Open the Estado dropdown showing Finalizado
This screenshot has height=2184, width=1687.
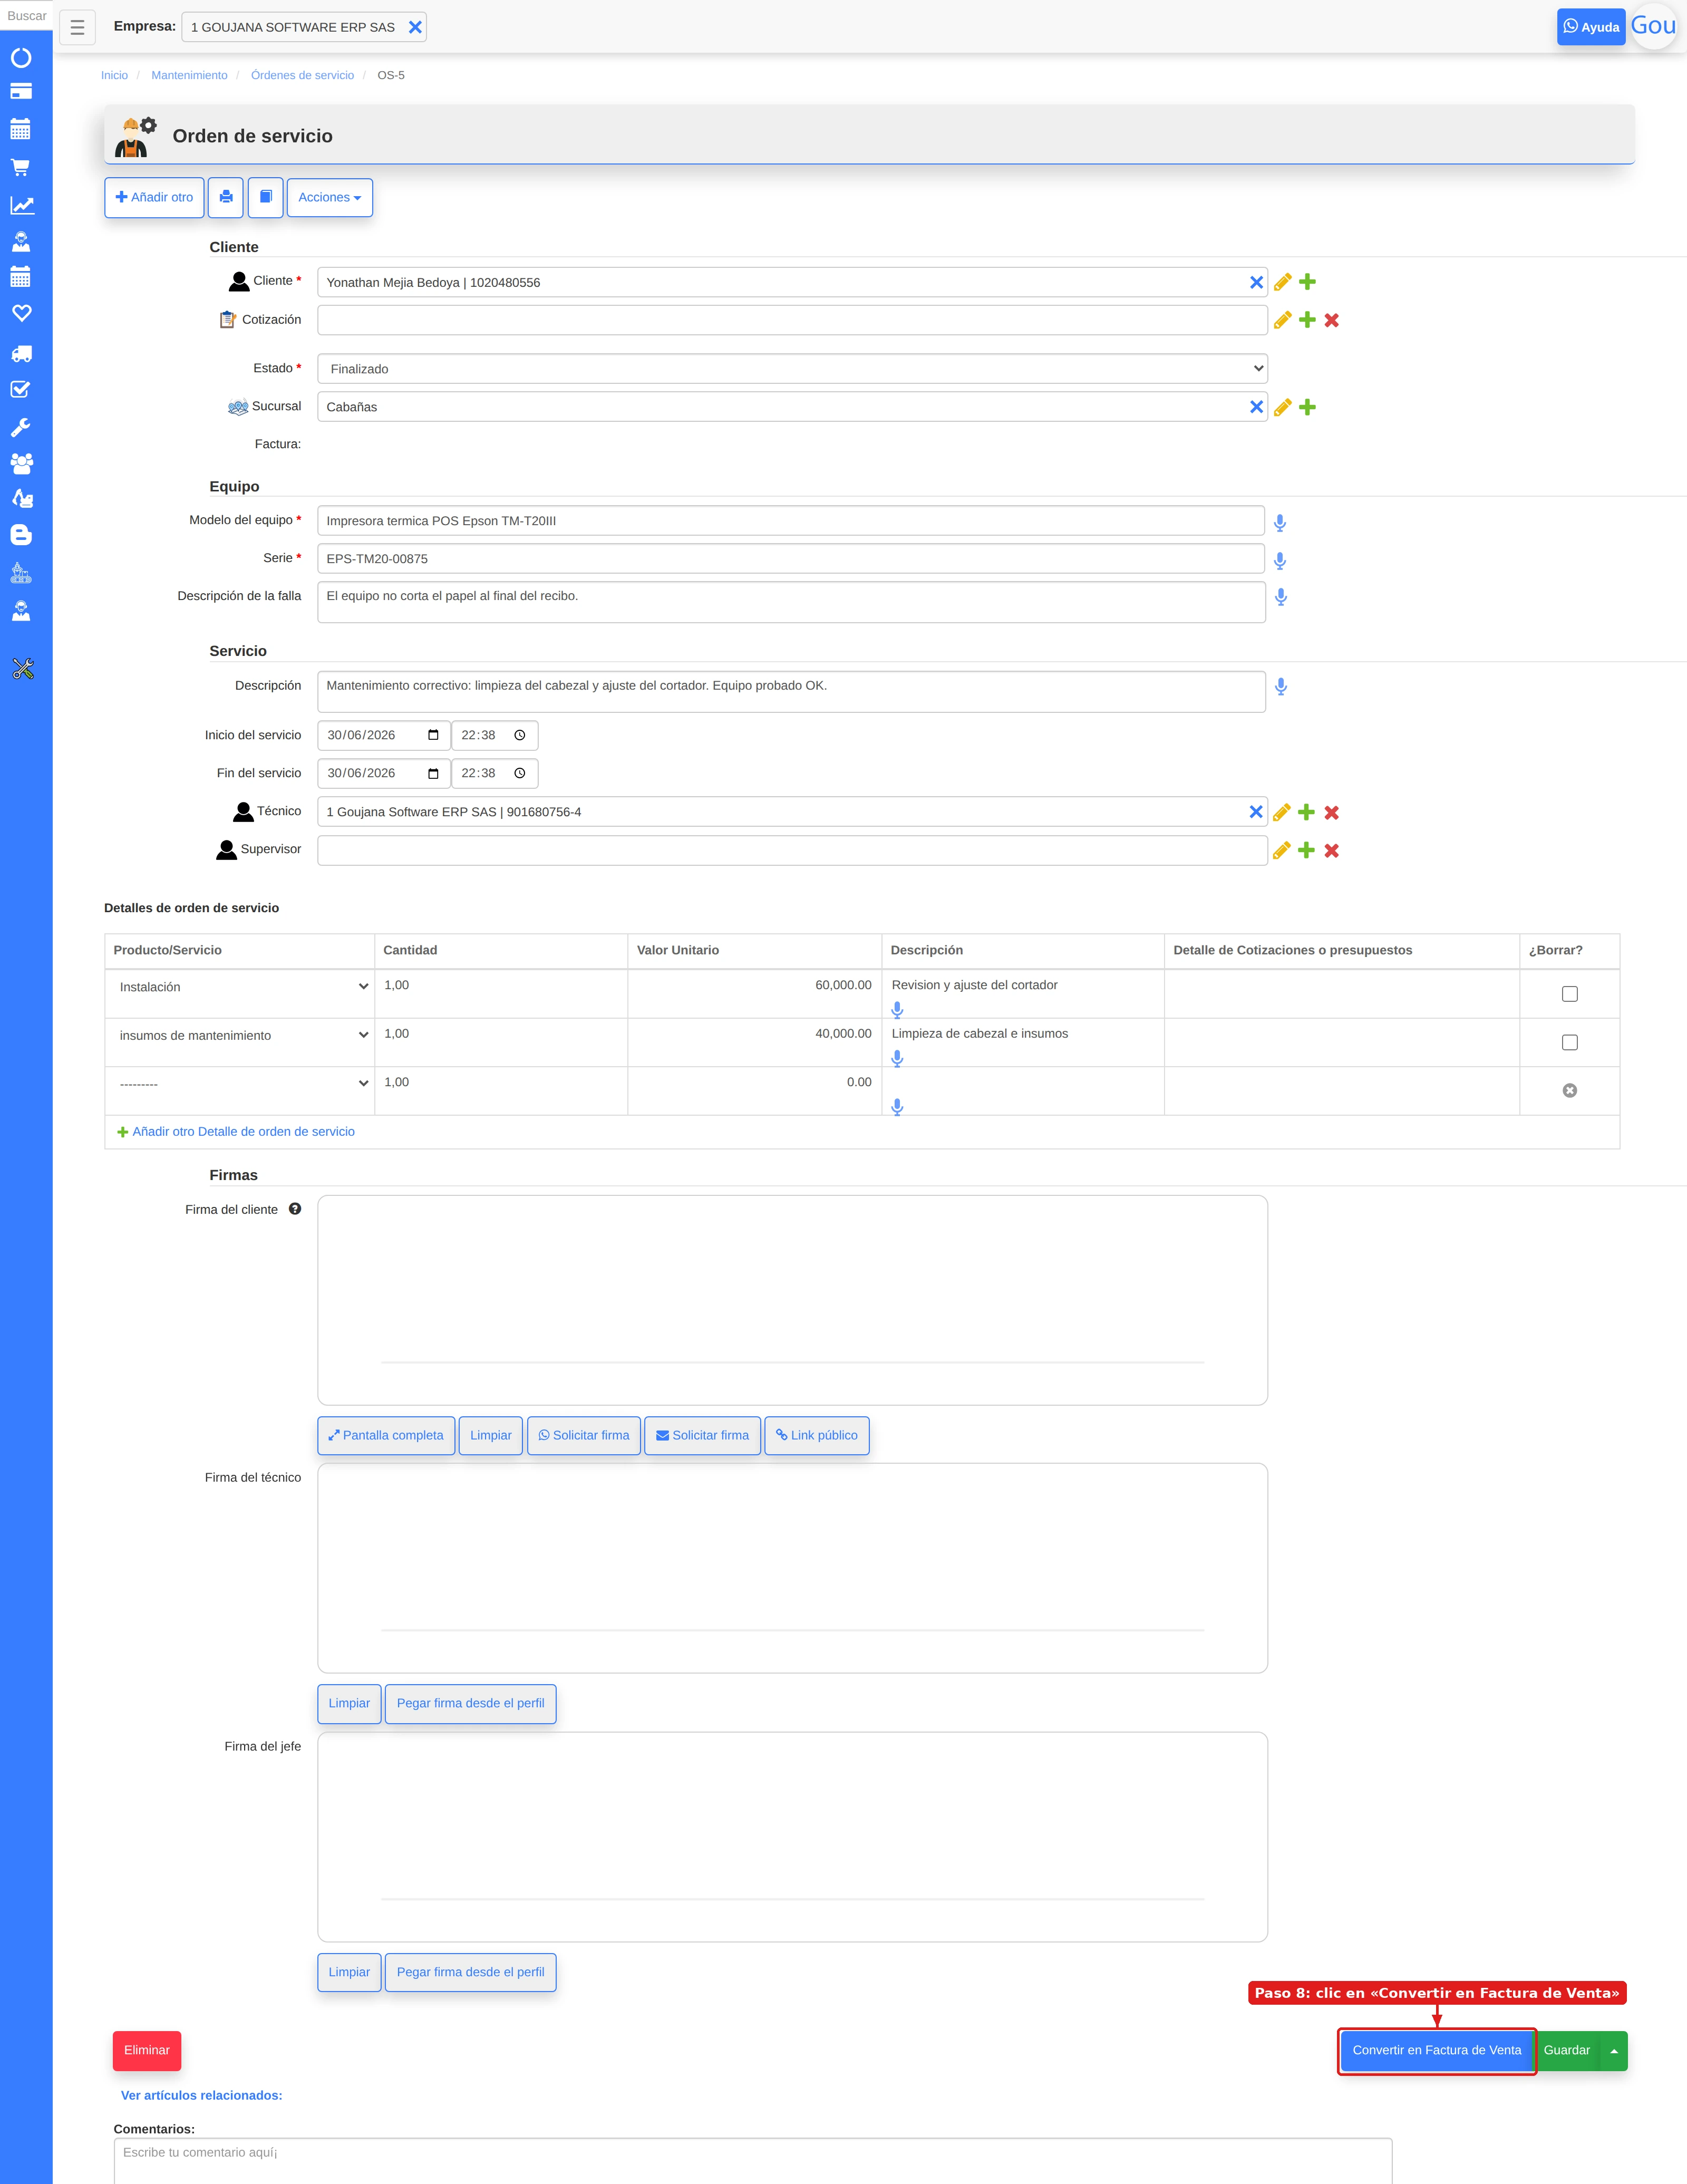point(792,368)
